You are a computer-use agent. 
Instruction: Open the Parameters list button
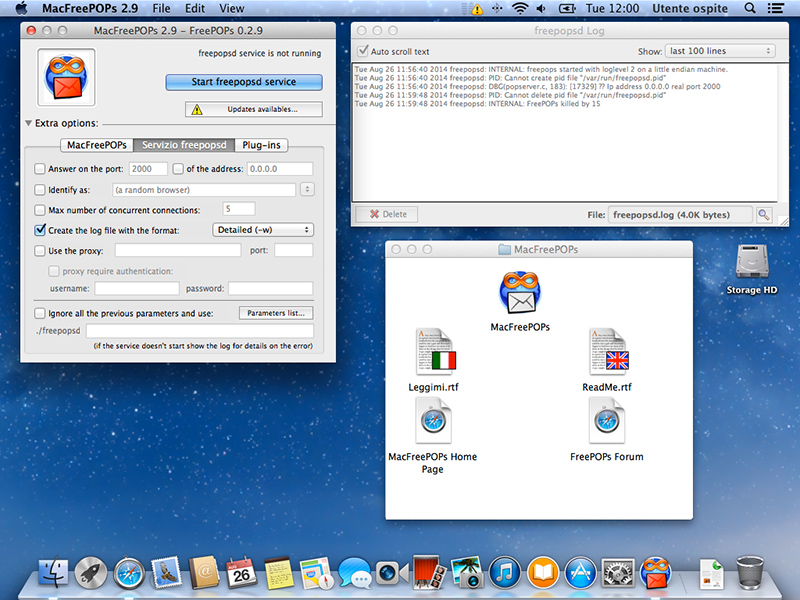click(276, 313)
